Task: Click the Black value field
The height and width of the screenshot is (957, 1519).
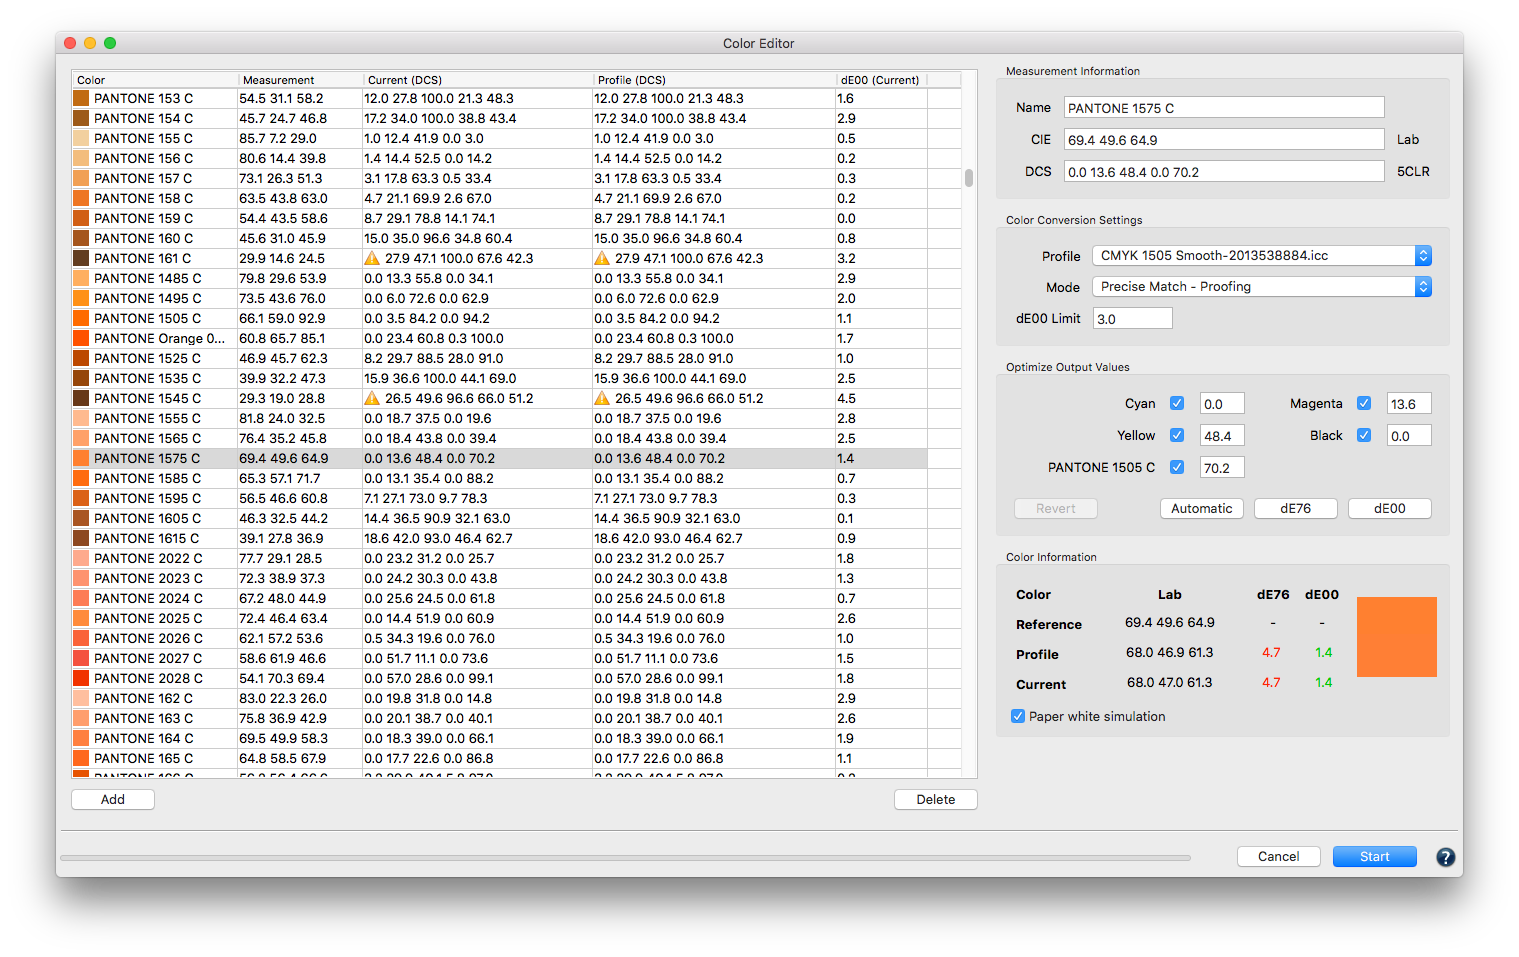Action: (x=1409, y=436)
